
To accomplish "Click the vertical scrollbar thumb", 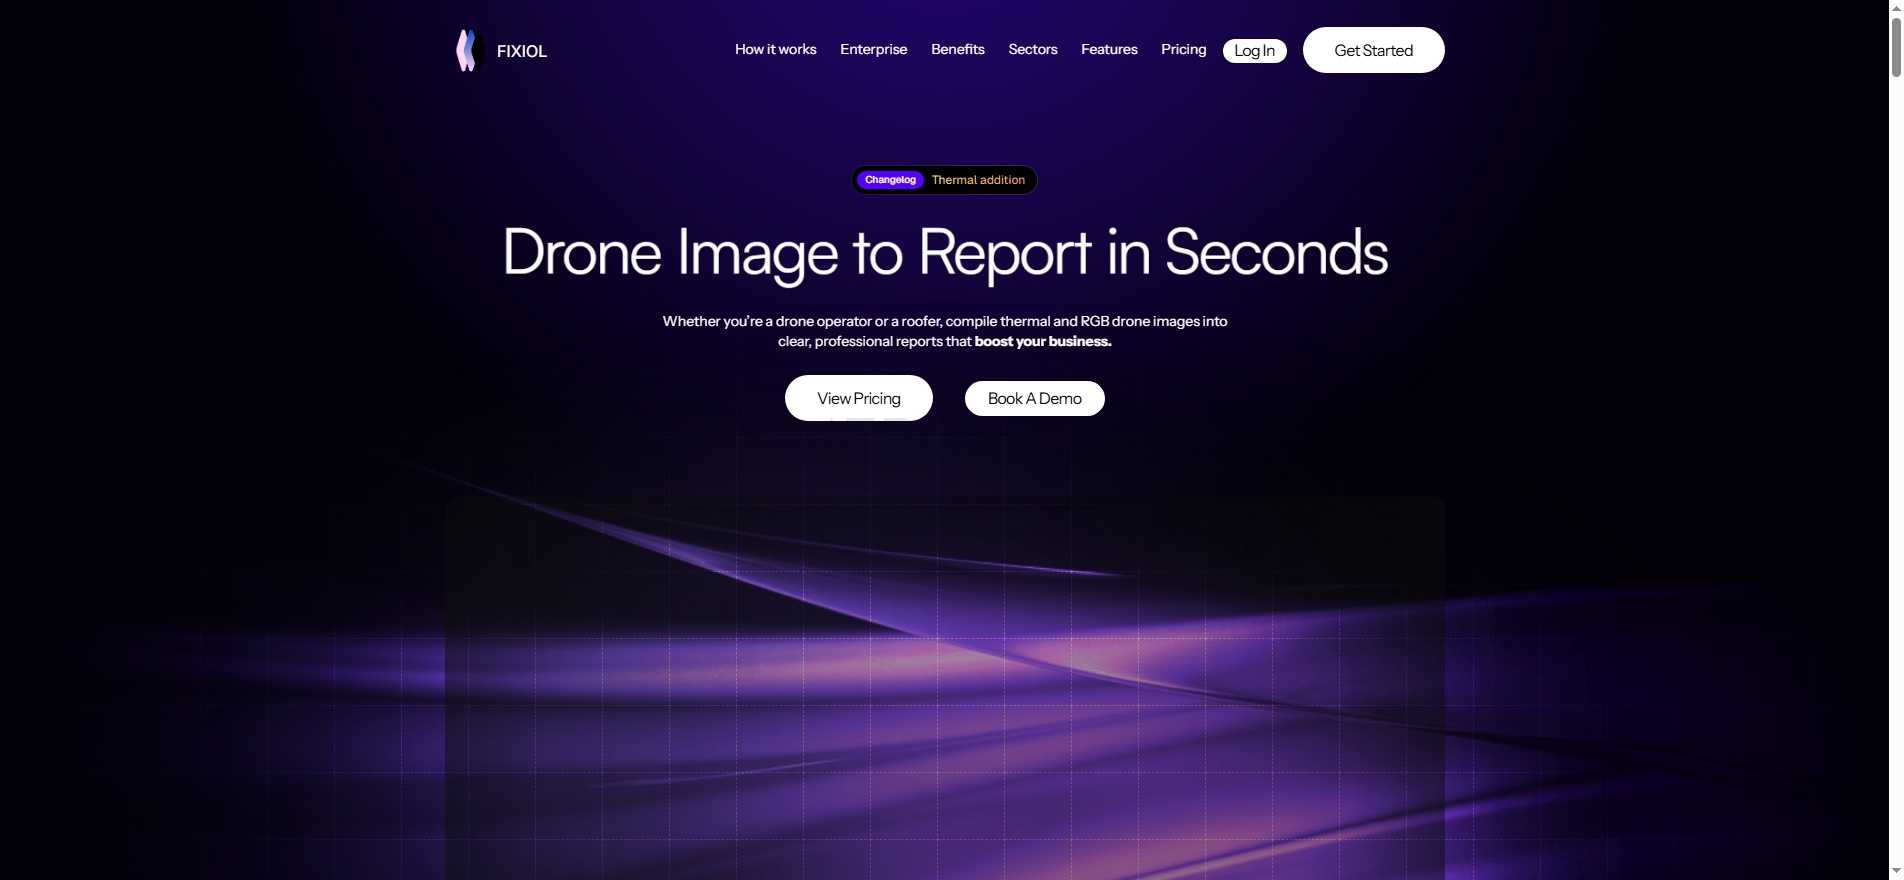I will click(x=1896, y=46).
